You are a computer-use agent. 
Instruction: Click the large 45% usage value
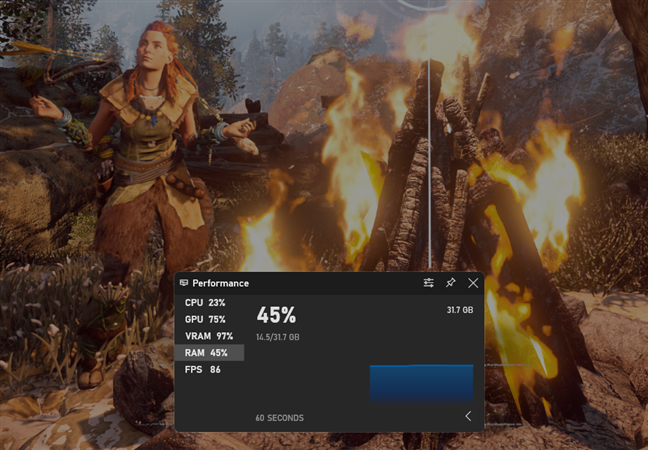[276, 315]
